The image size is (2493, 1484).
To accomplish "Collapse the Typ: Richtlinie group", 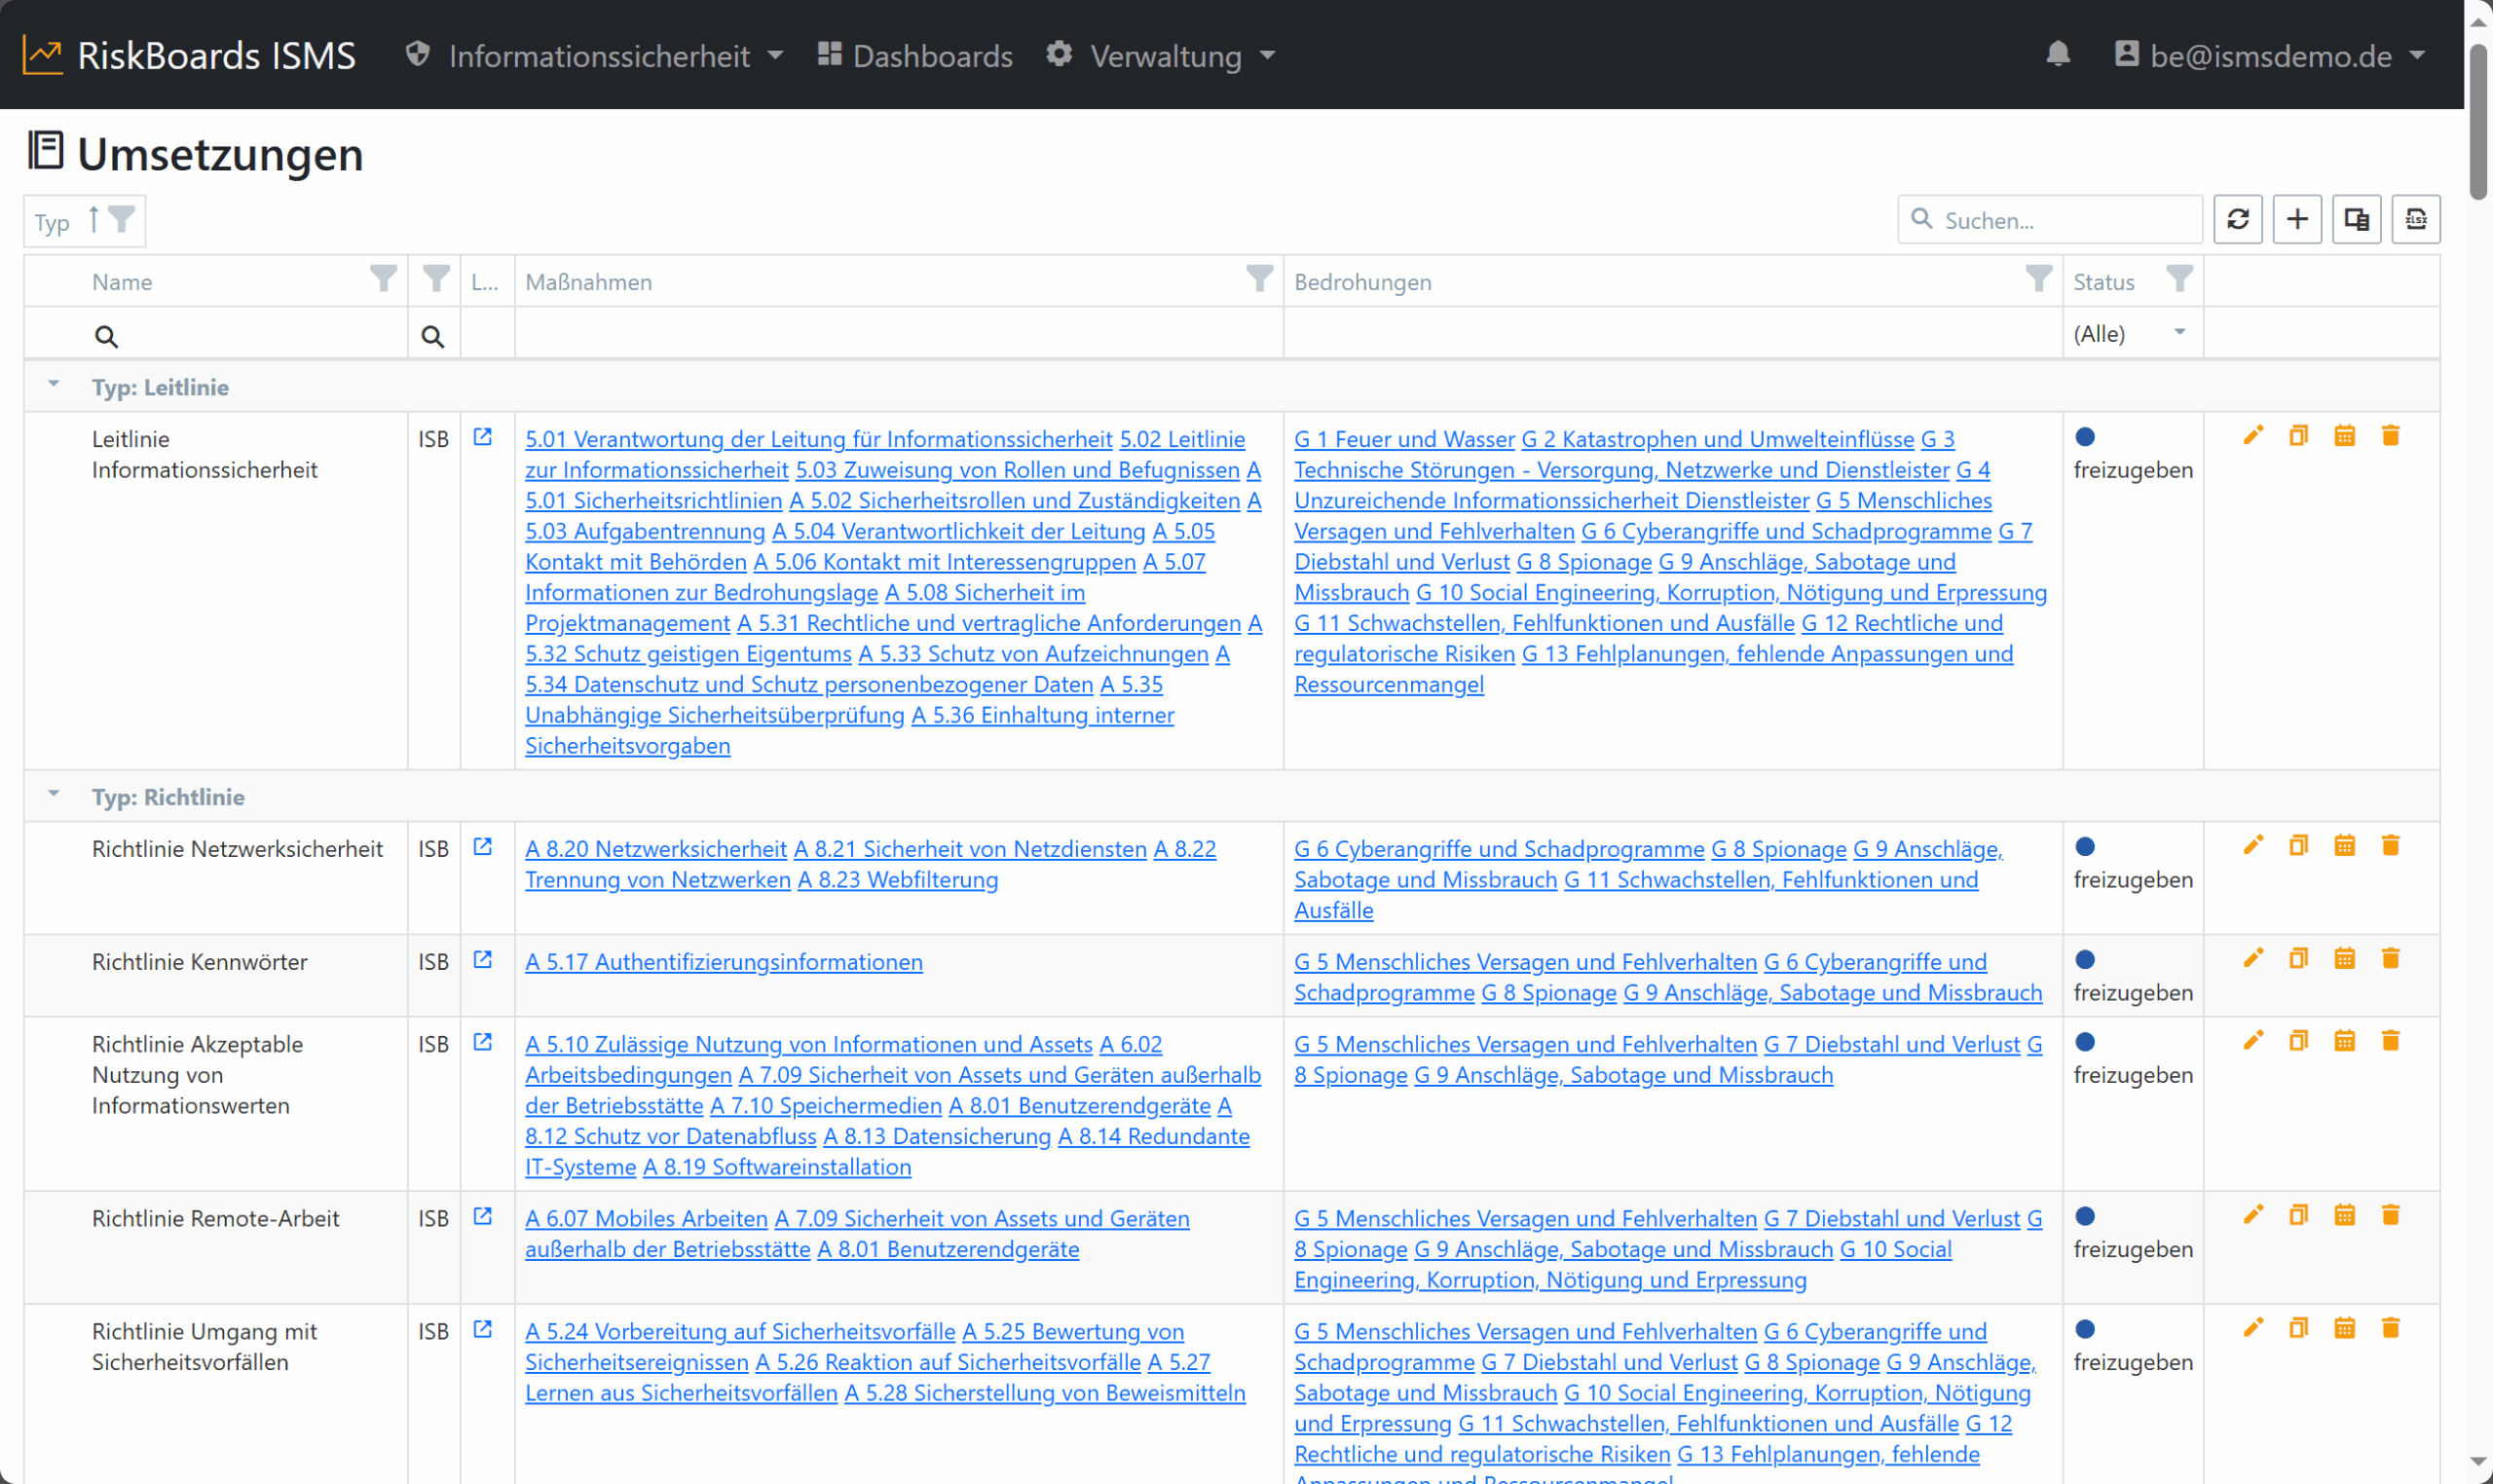I will (54, 795).
